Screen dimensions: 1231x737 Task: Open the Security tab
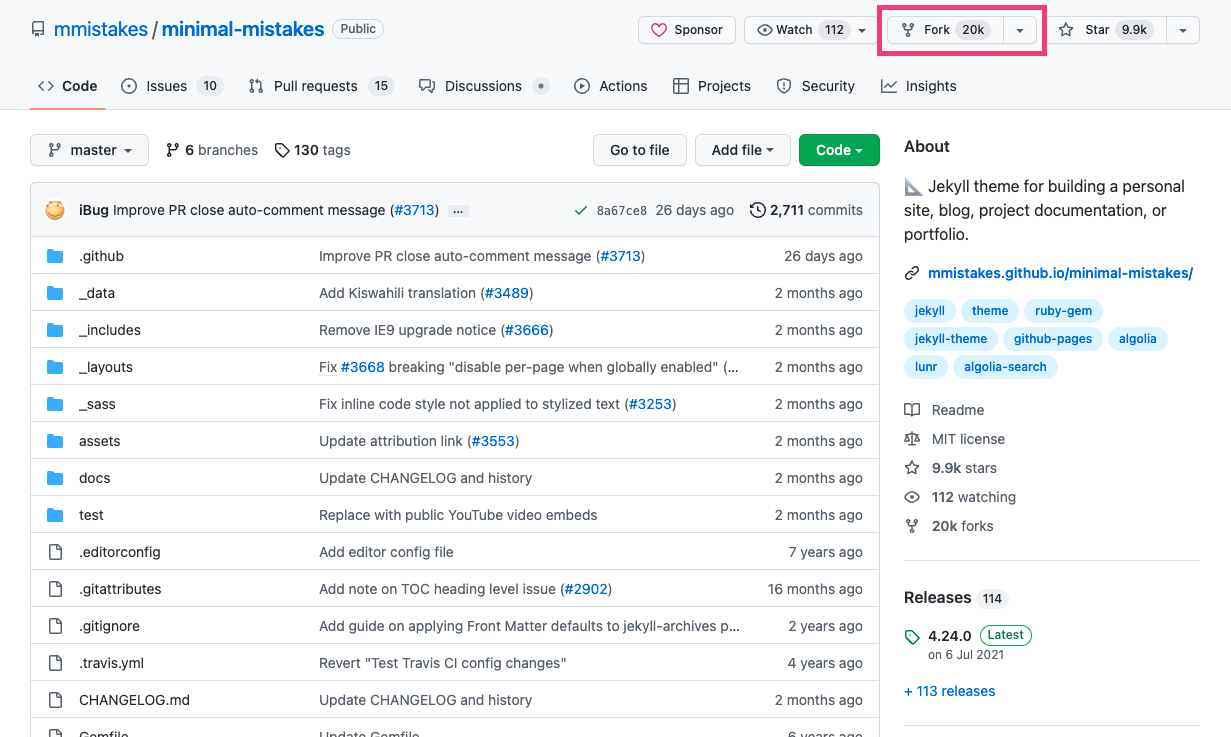pos(816,86)
